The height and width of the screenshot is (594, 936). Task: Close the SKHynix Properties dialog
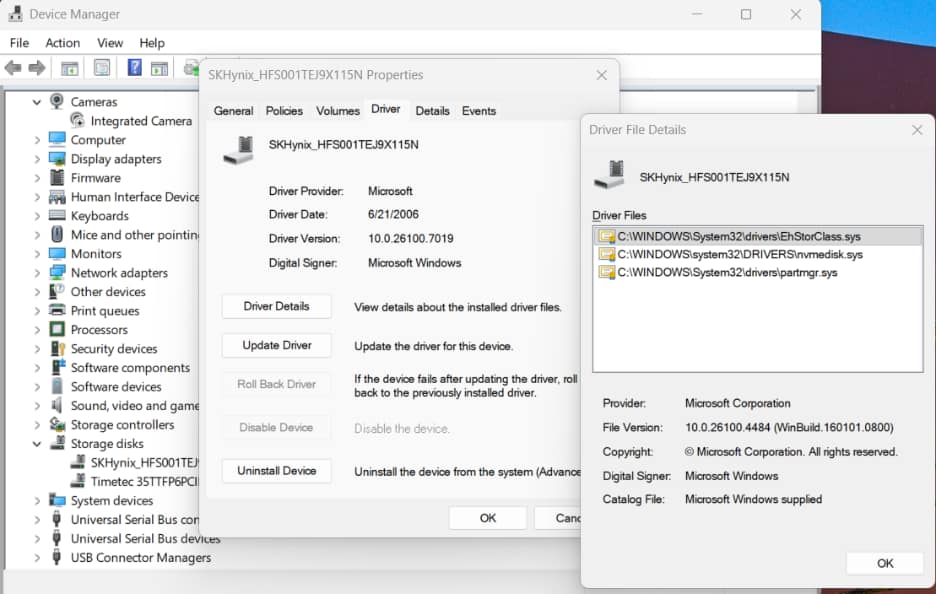(602, 75)
